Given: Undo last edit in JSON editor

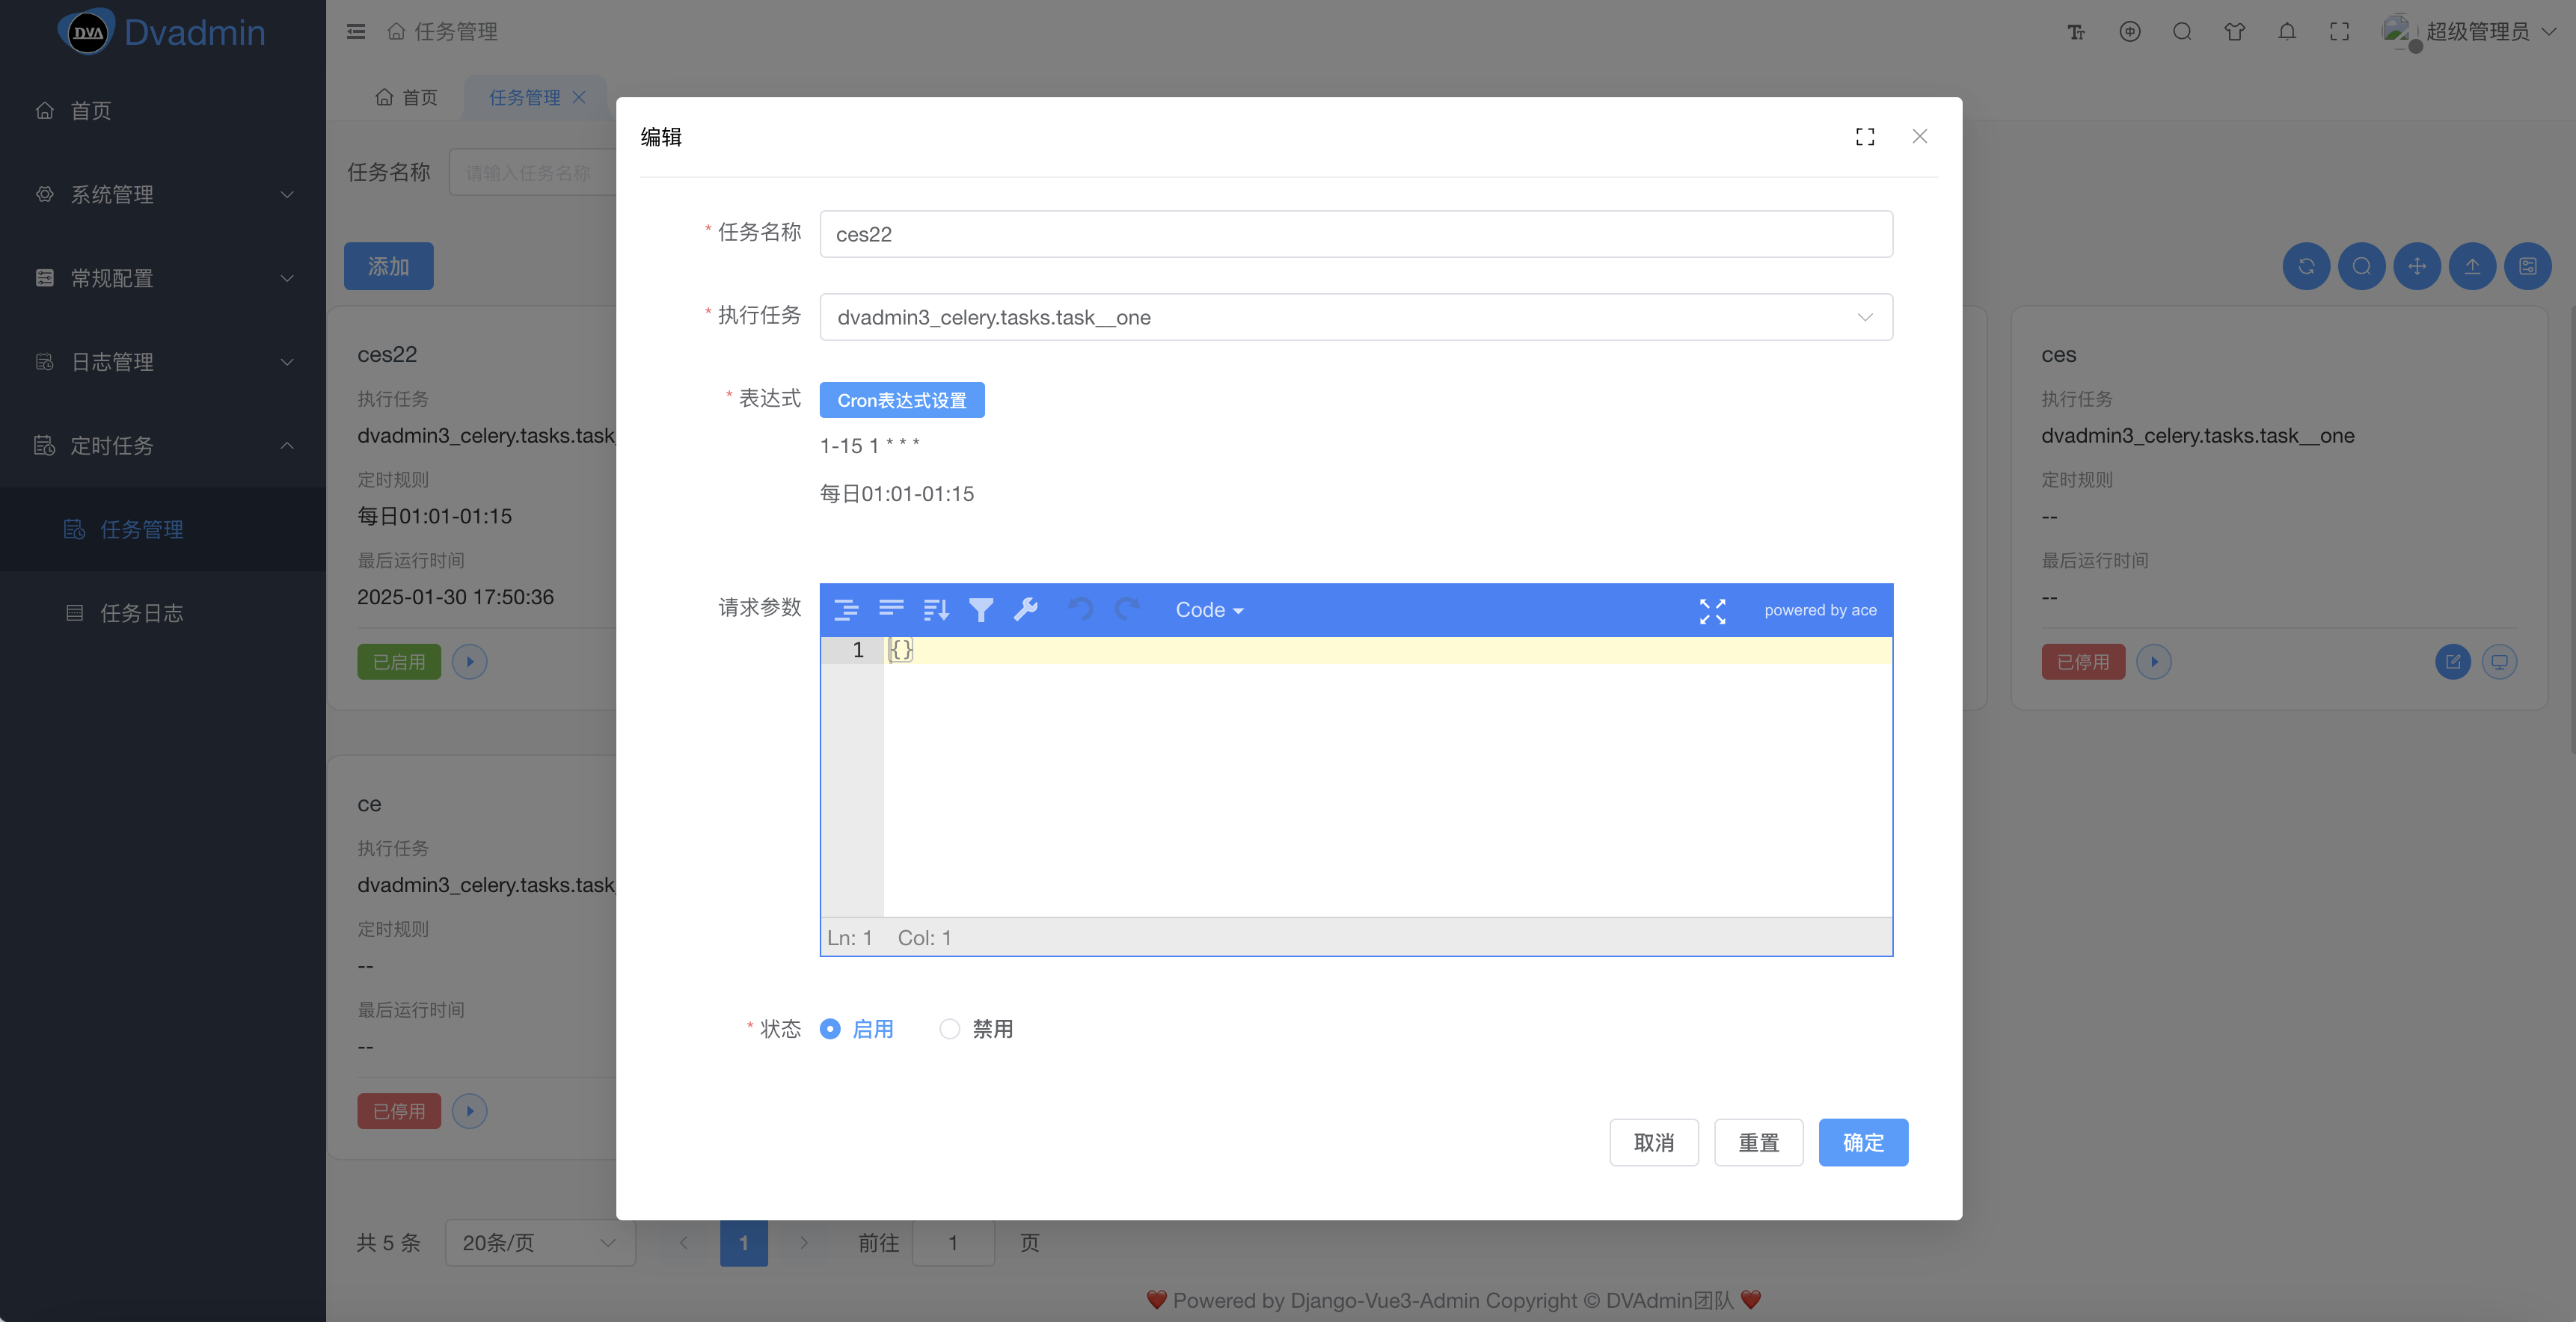Looking at the screenshot, I should pyautogui.click(x=1081, y=610).
